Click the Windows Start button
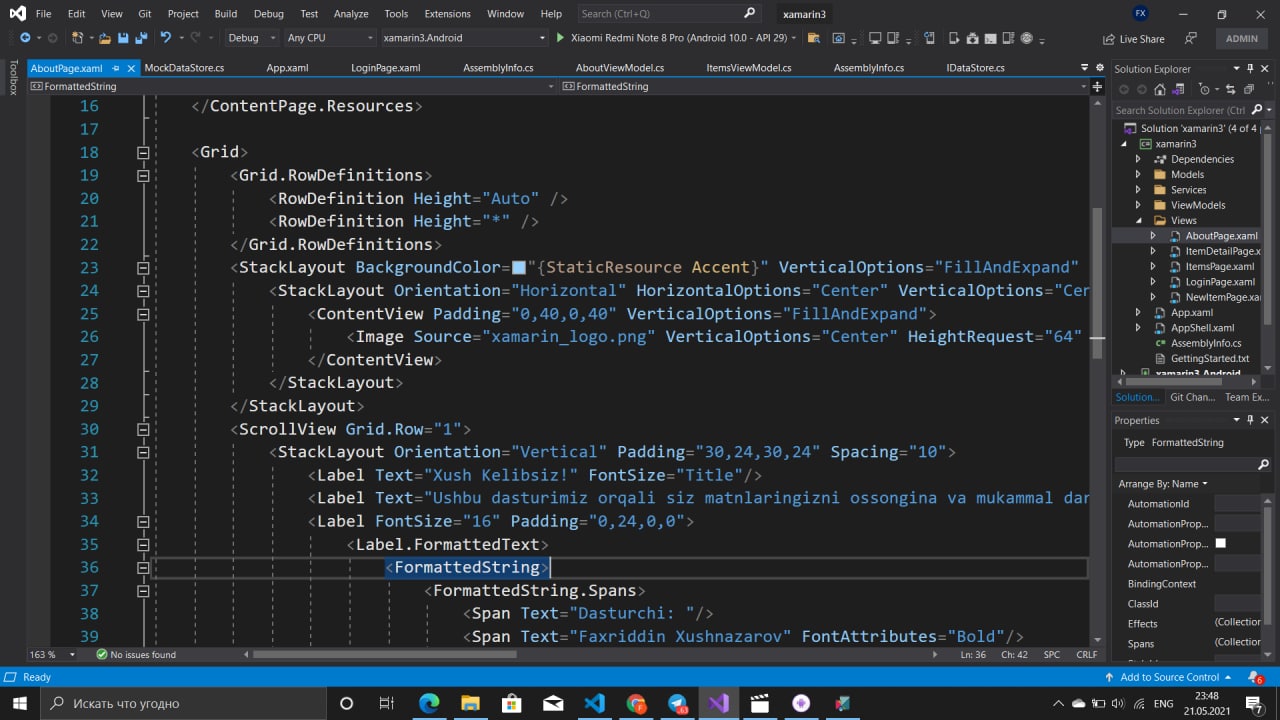Viewport: 1280px width, 720px height. [20, 703]
